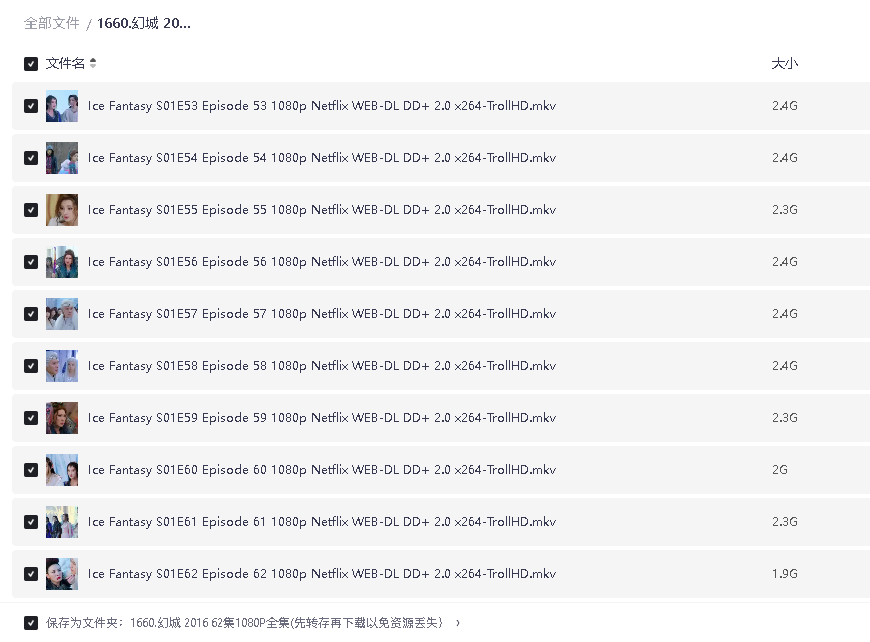The image size is (870, 642).
Task: Open Ice Fantasy S01E56 file name
Action: click(x=321, y=262)
